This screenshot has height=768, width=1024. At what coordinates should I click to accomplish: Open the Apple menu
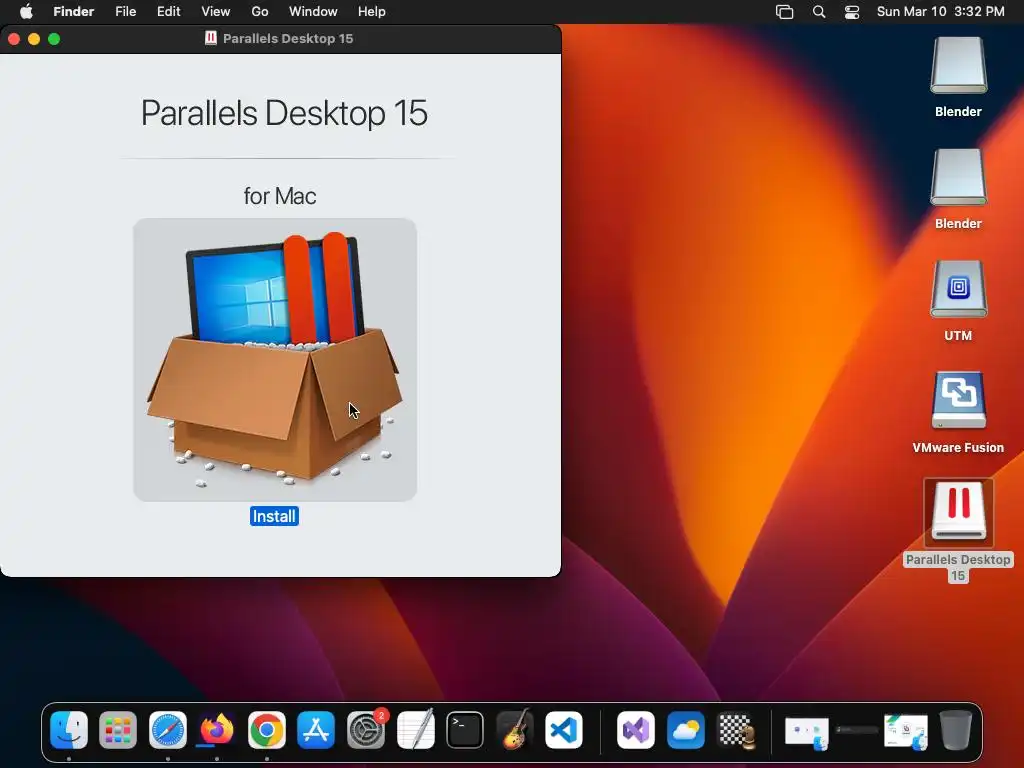[x=26, y=12]
